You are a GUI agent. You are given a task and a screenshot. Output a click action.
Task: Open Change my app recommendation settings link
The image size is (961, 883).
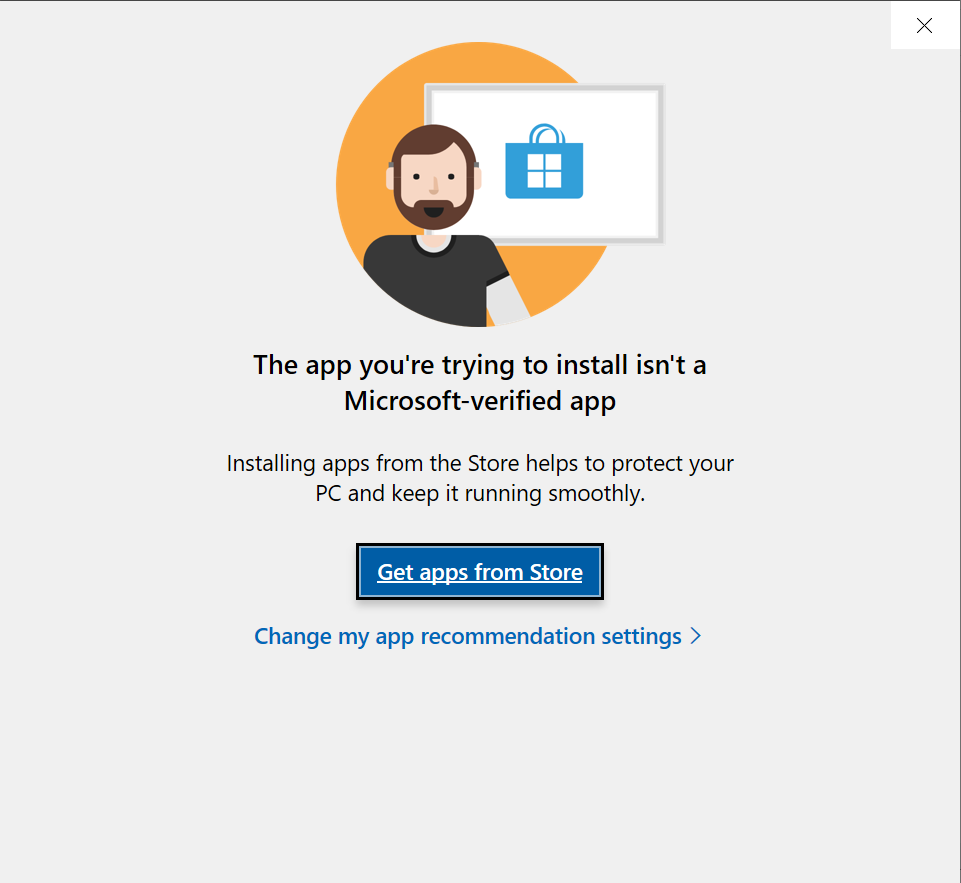(x=478, y=636)
